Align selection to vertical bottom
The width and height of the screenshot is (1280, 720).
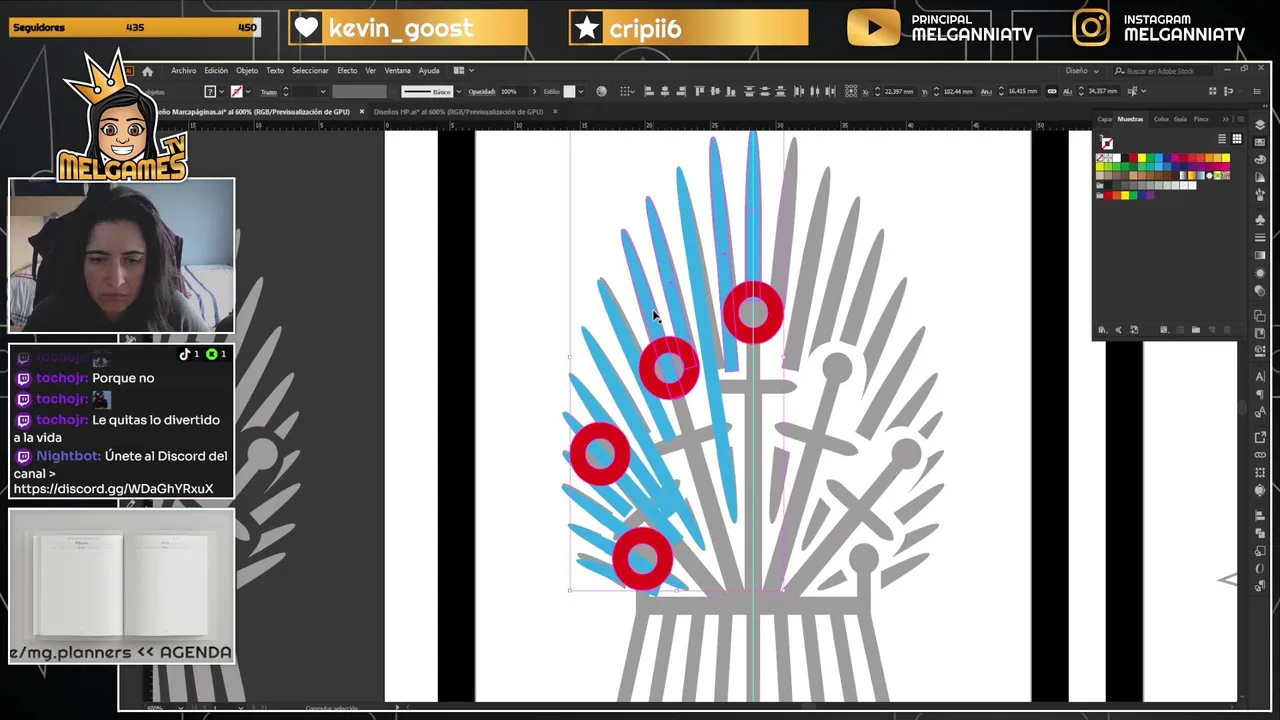[731, 91]
